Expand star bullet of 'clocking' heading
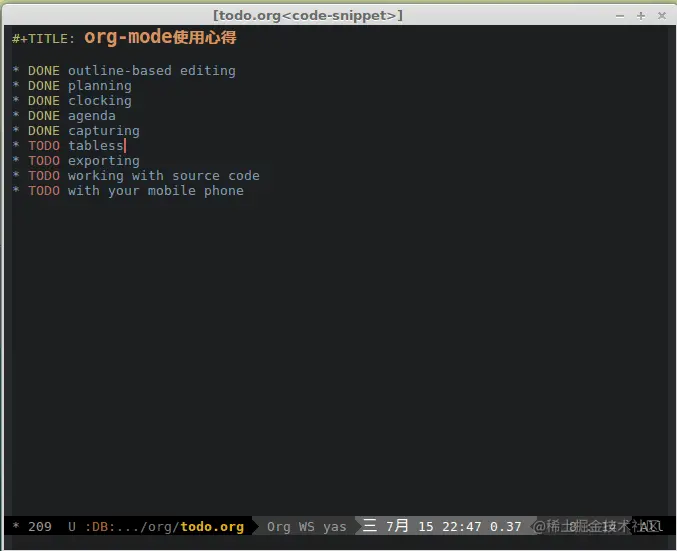The image size is (677, 551). point(16,100)
